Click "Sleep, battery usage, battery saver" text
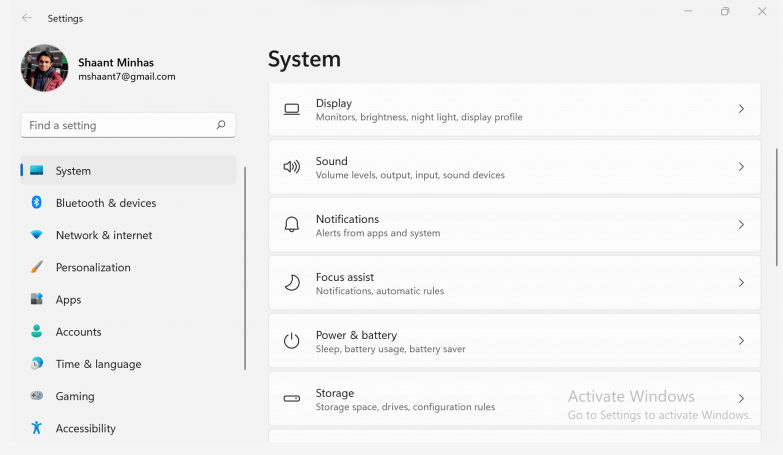The height and width of the screenshot is (455, 783). tap(391, 349)
